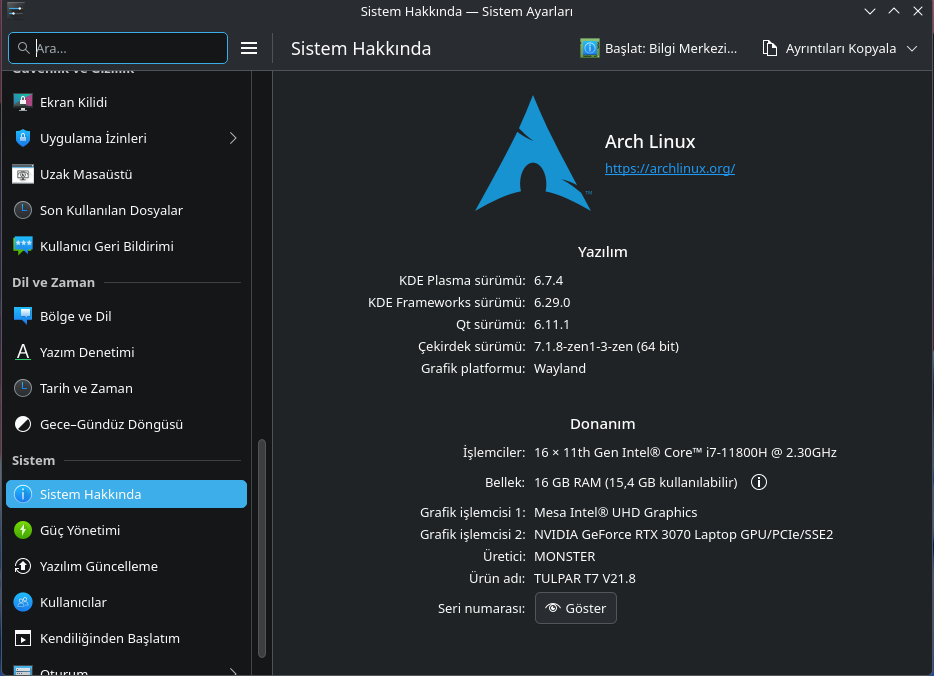Select Kullanıcılar in the sidebar

pyautogui.click(x=126, y=602)
